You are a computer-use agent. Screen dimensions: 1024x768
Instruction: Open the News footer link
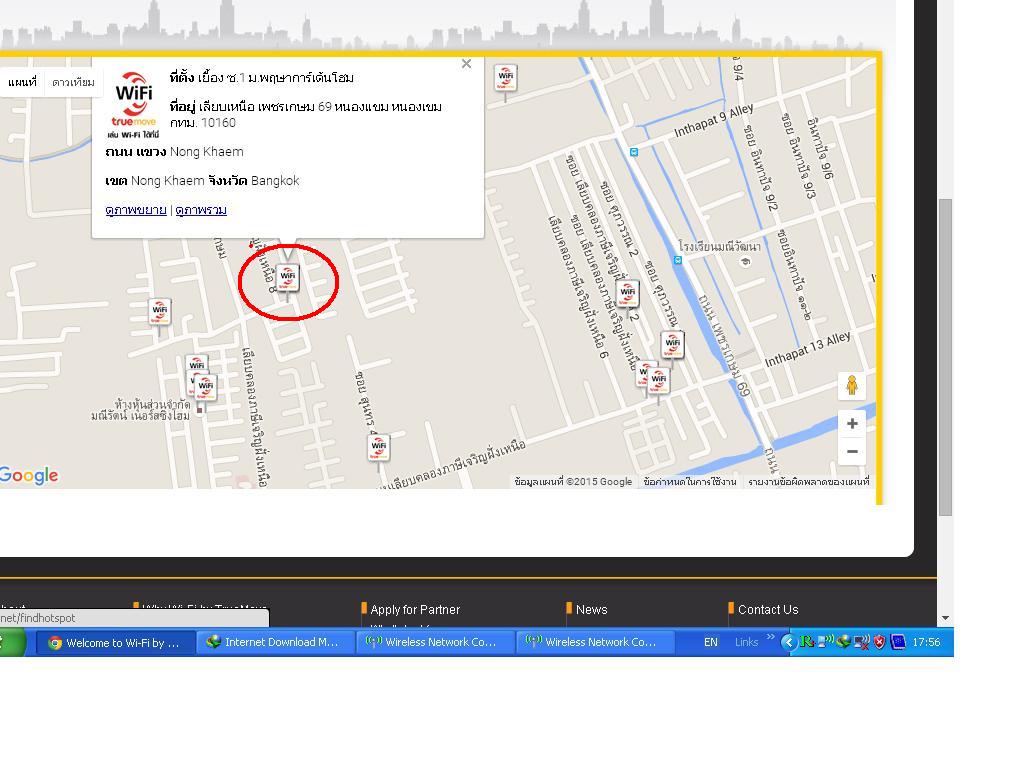coord(592,609)
